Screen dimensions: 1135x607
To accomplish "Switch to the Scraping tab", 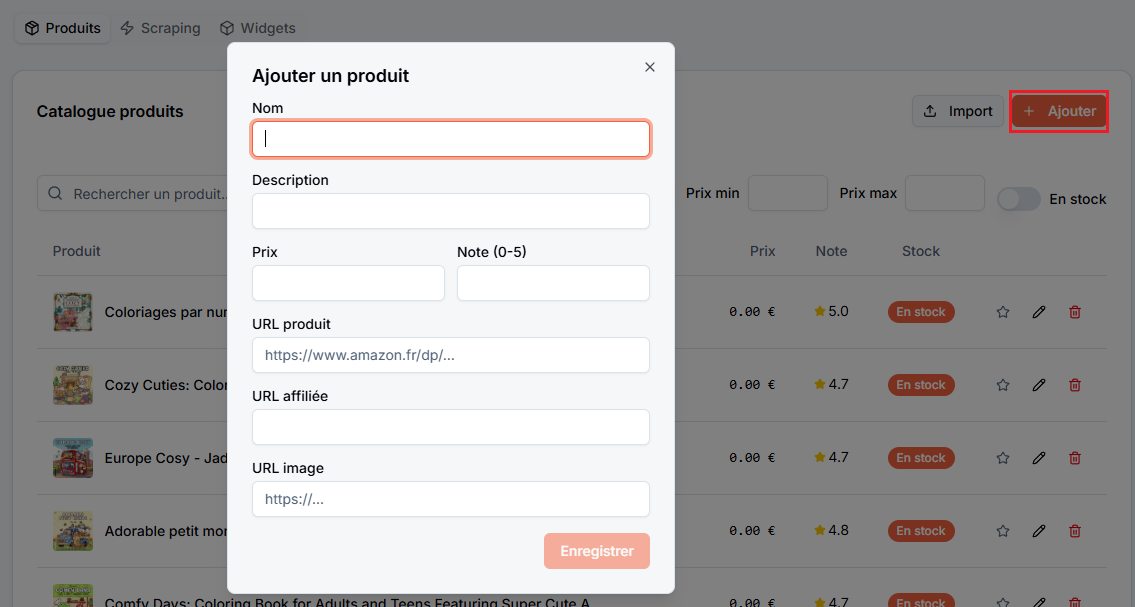I will point(160,28).
